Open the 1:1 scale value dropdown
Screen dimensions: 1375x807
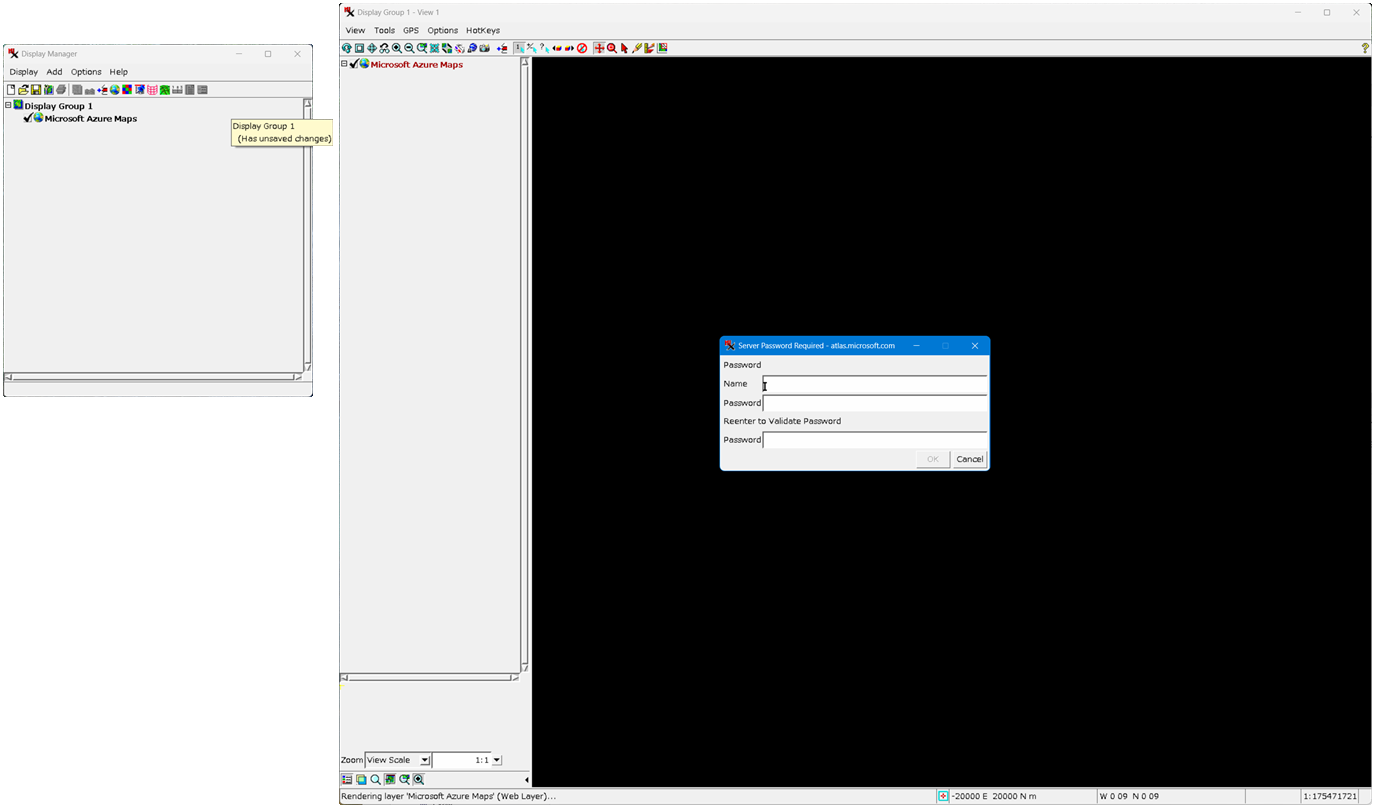tap(497, 760)
